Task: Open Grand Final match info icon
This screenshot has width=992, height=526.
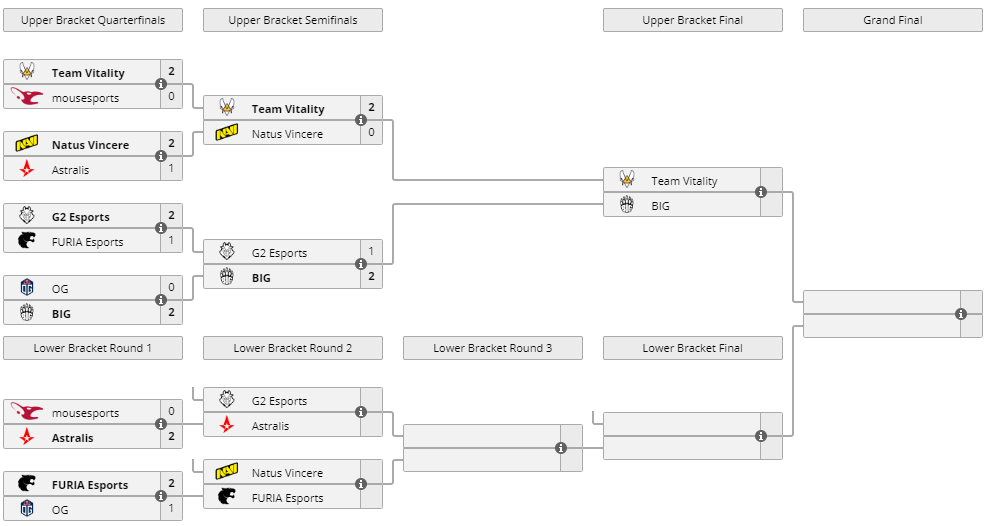Action: [x=961, y=314]
